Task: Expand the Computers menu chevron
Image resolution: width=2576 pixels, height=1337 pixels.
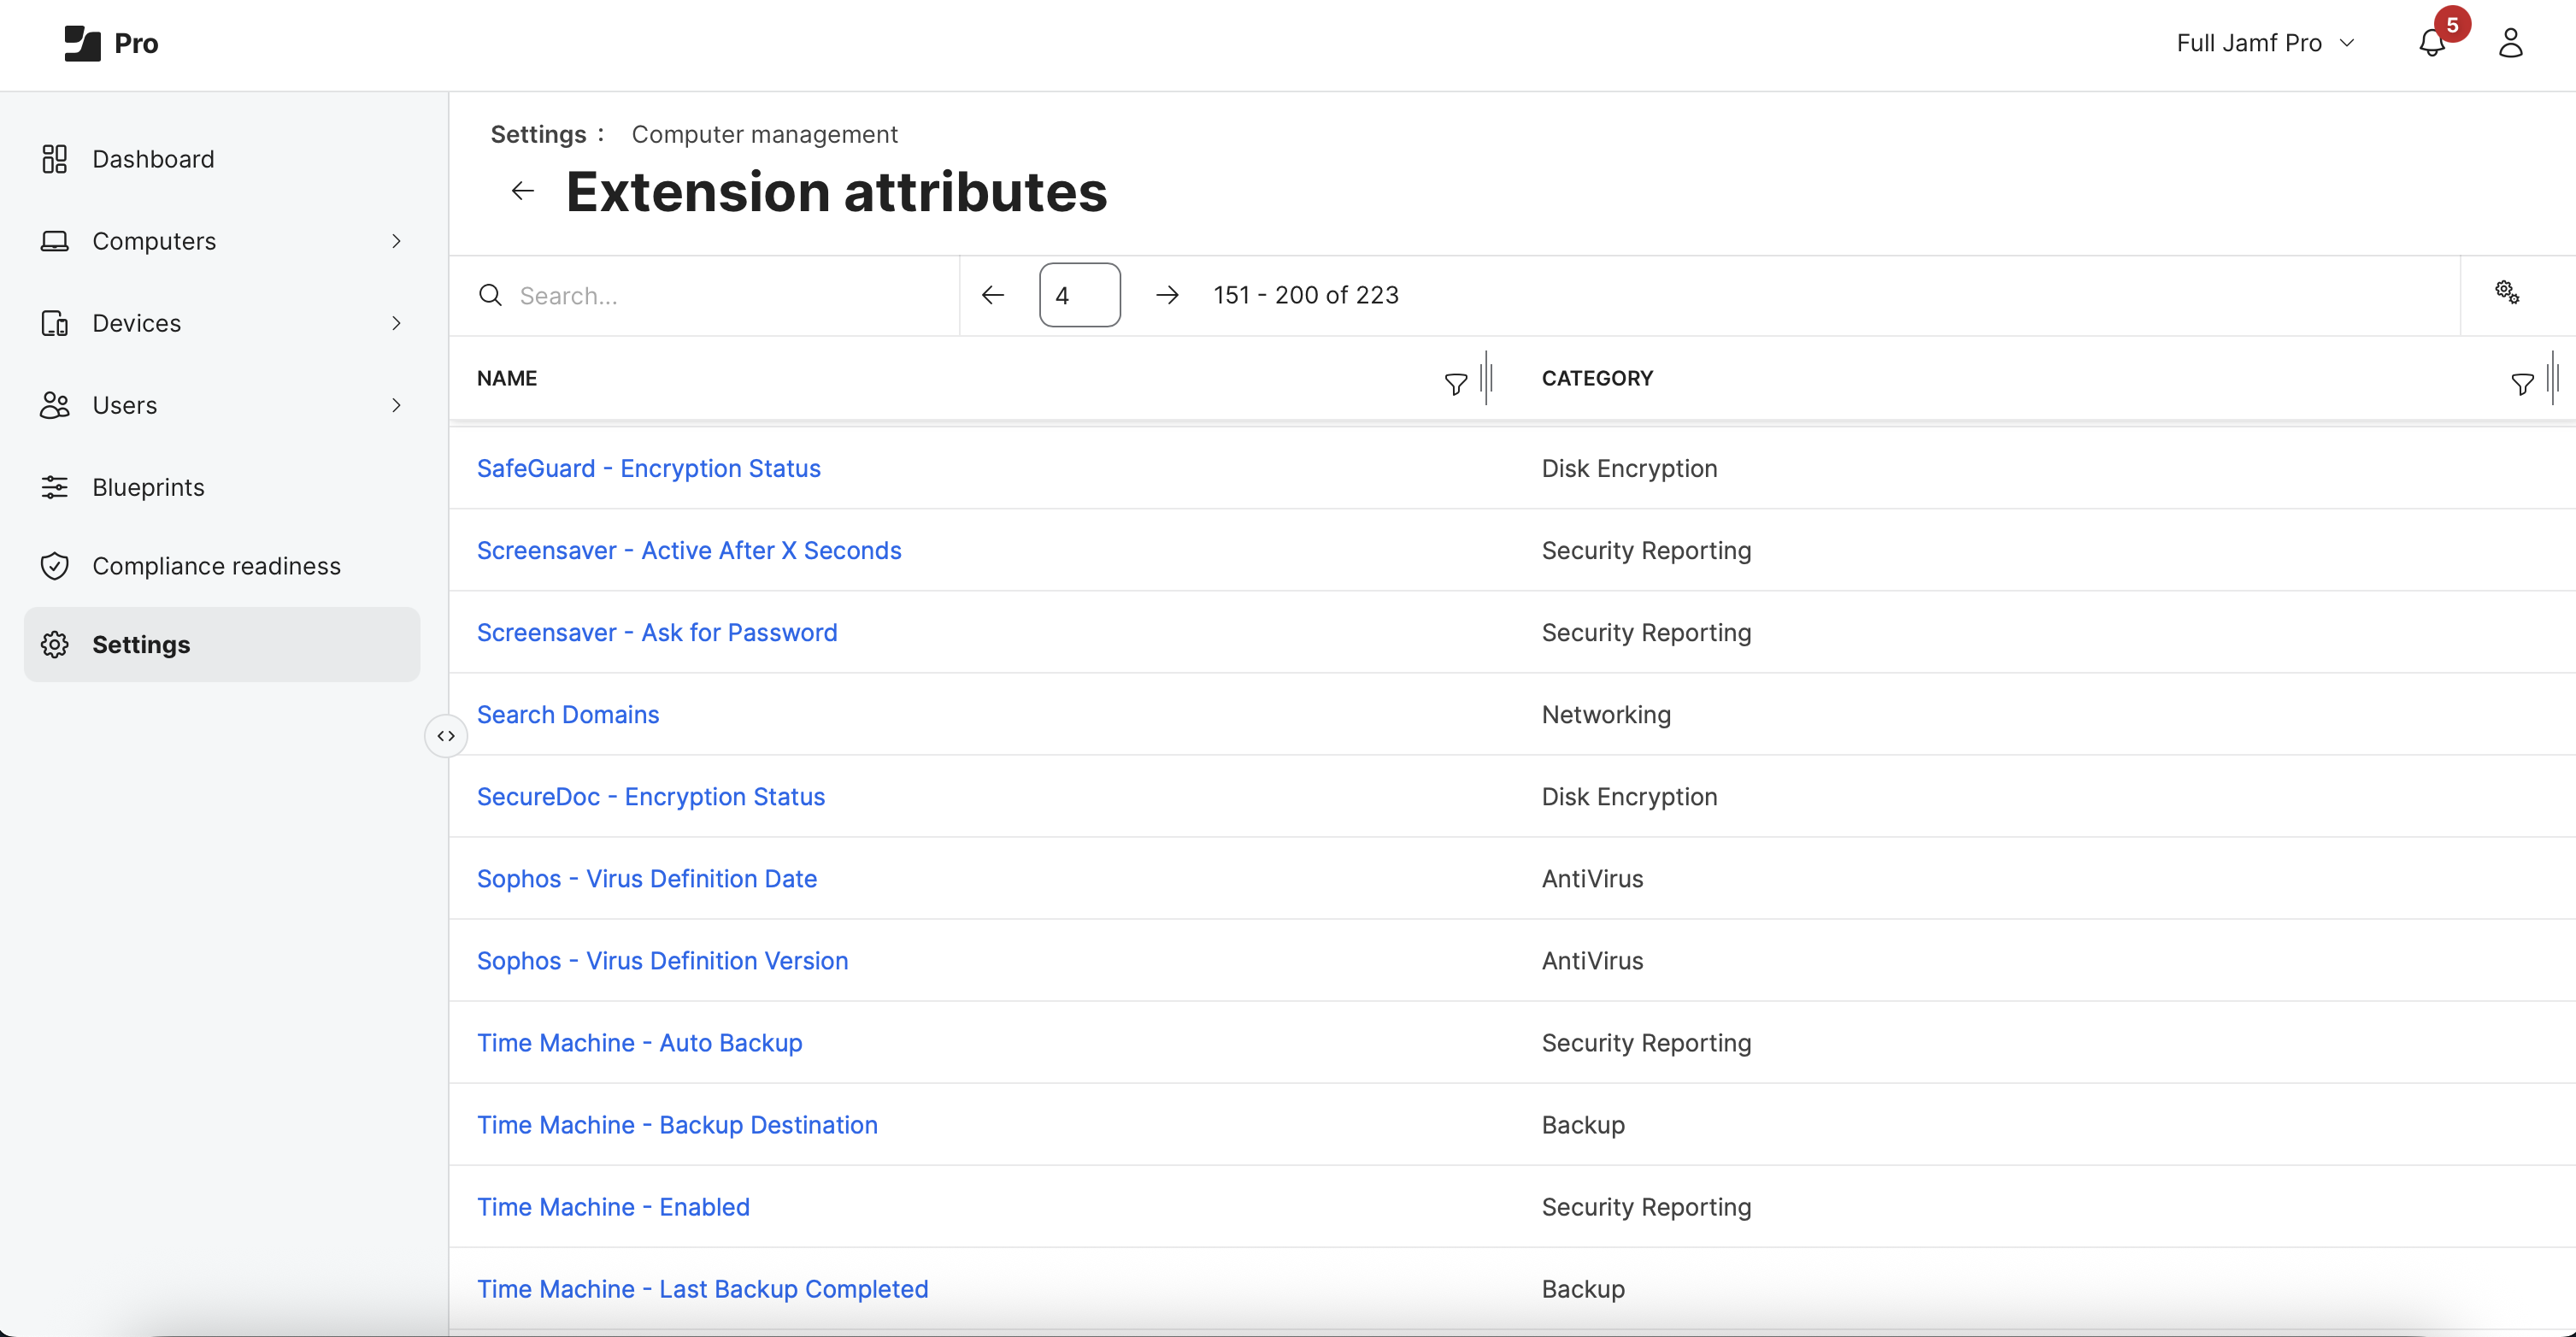Action: click(x=396, y=241)
